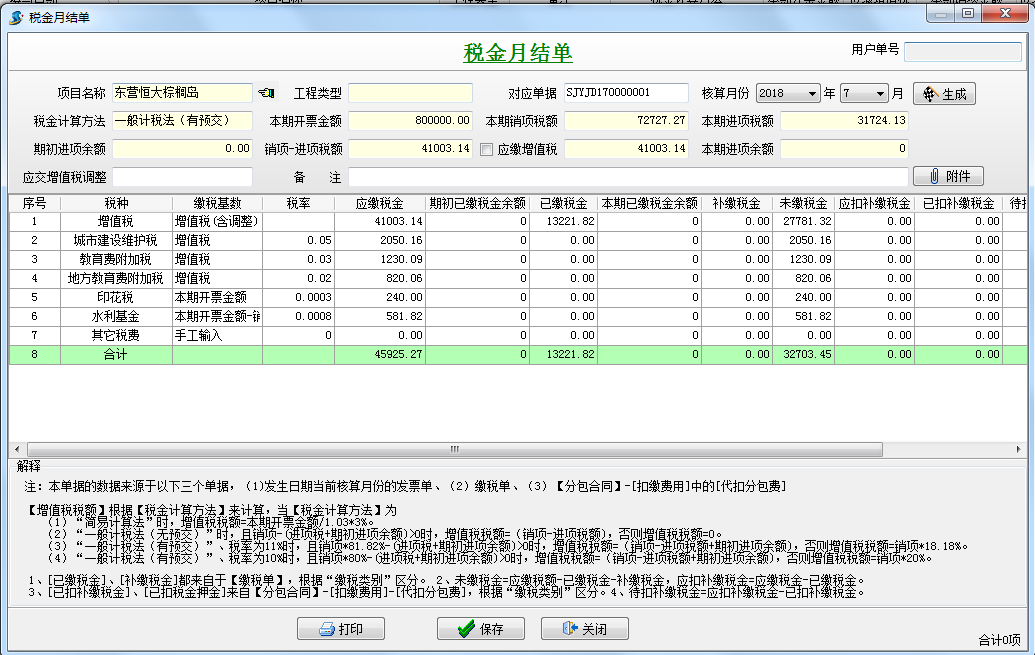The width and height of the screenshot is (1035, 655).
Task: Click the 对应单据 field with SJYJD170000001
Action: (x=626, y=93)
